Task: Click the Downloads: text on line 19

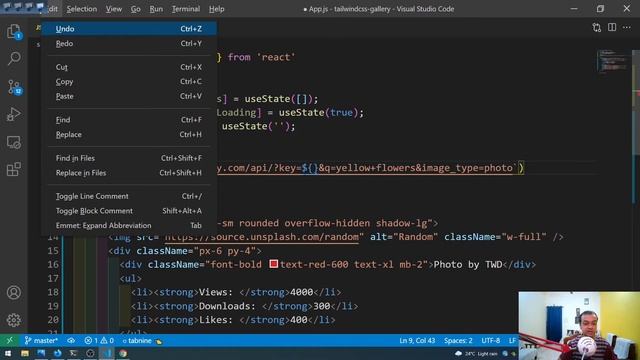Action: [227, 306]
